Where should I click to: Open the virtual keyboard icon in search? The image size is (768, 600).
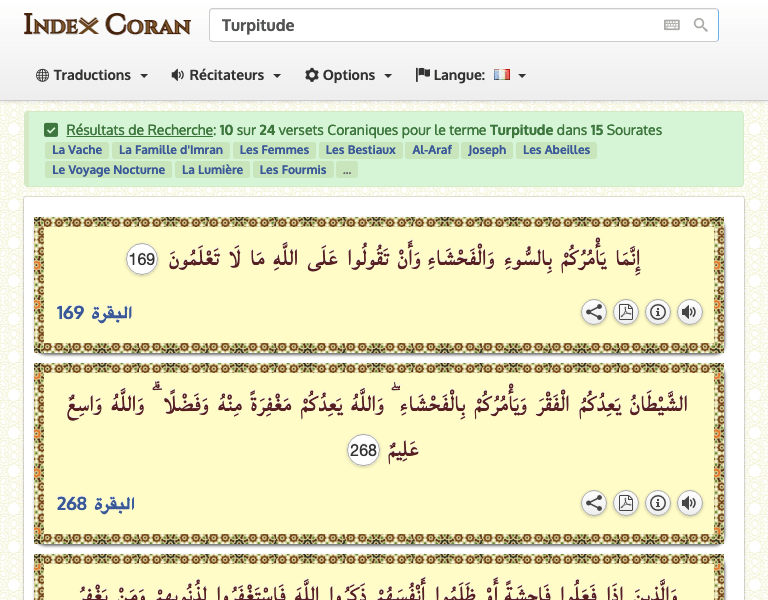(x=671, y=25)
